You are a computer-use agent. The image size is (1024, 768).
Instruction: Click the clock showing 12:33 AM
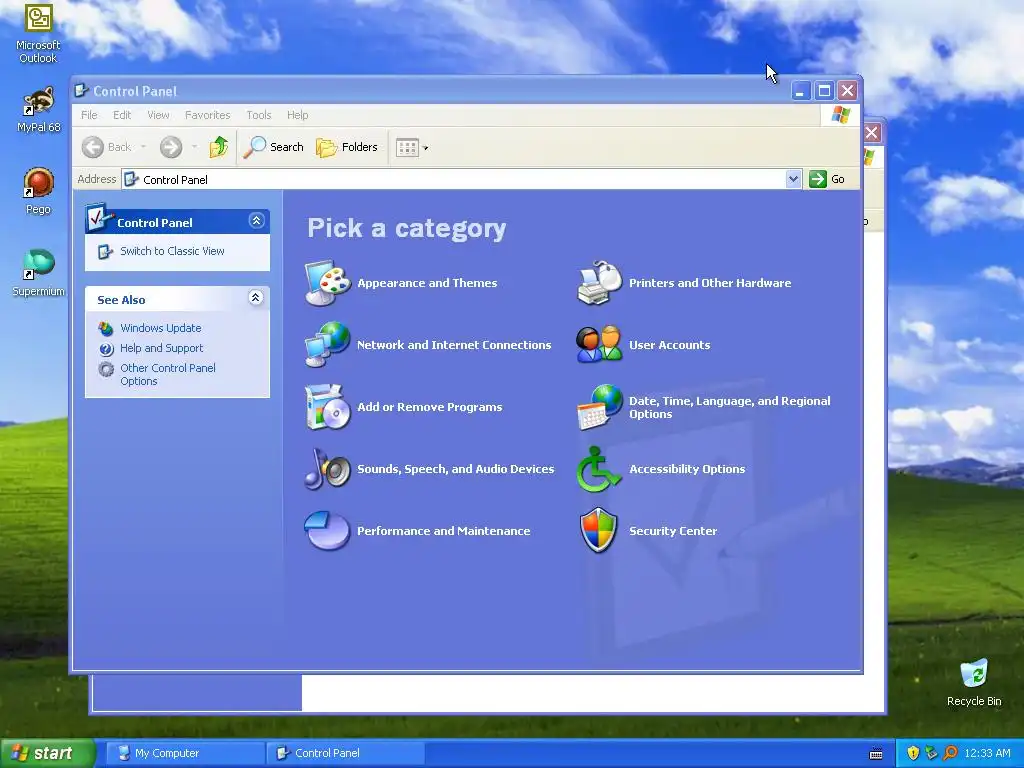987,753
